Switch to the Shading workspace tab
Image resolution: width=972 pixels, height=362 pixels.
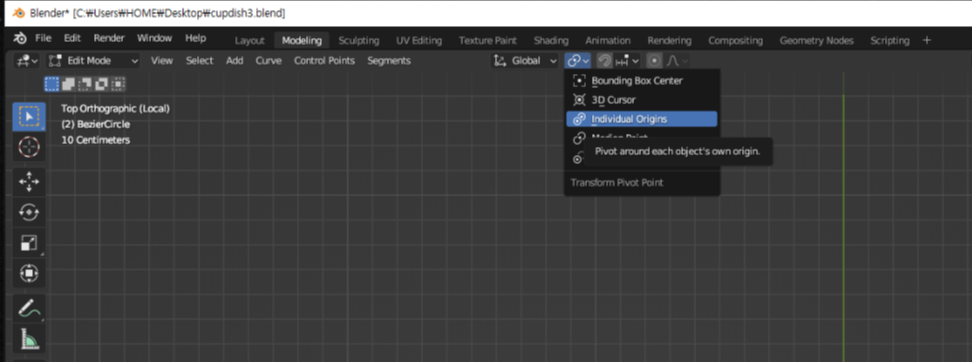(551, 41)
